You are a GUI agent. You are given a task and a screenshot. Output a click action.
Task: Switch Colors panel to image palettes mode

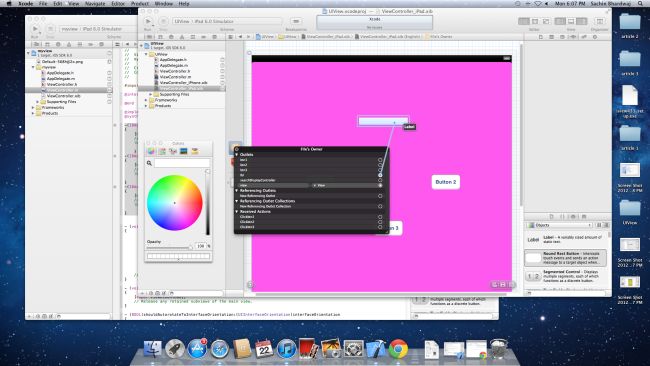pyautogui.click(x=184, y=152)
